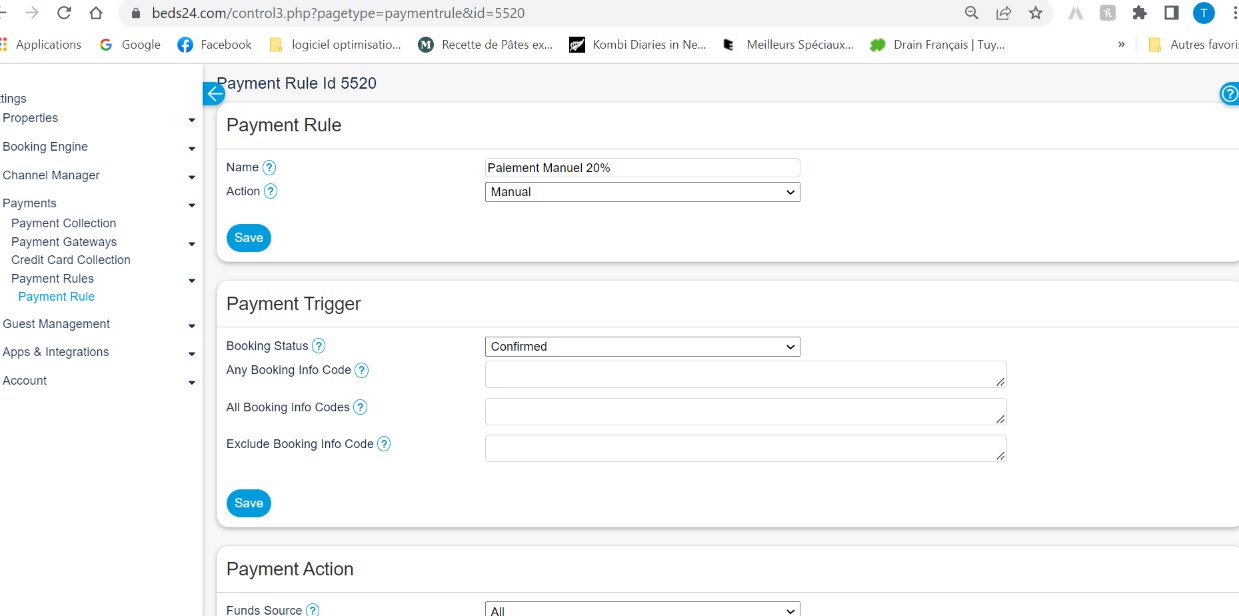
Task: Open help for Booking Status field
Action: (318, 346)
